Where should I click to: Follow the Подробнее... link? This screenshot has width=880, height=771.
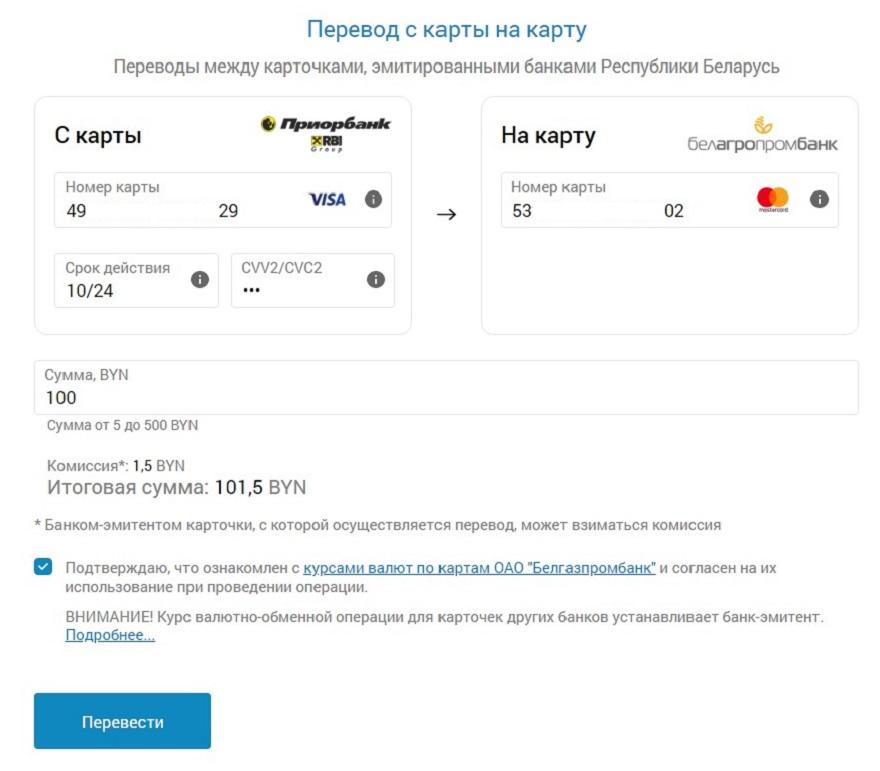[110, 635]
